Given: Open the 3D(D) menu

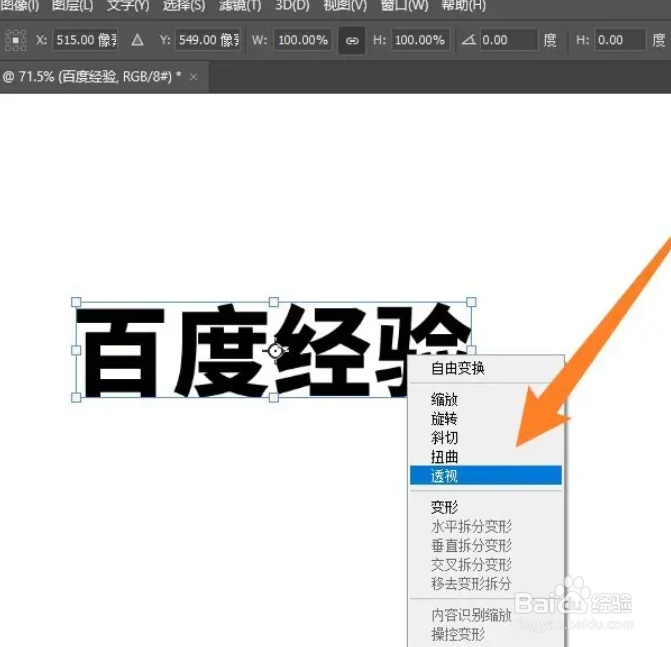Looking at the screenshot, I should (292, 6).
